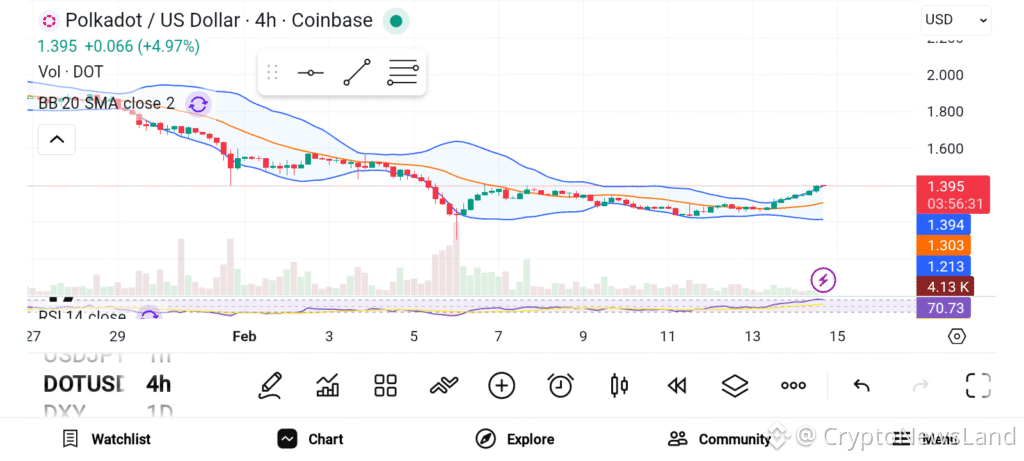Click the undo arrow
The width and height of the screenshot is (1024, 461).
click(x=861, y=385)
